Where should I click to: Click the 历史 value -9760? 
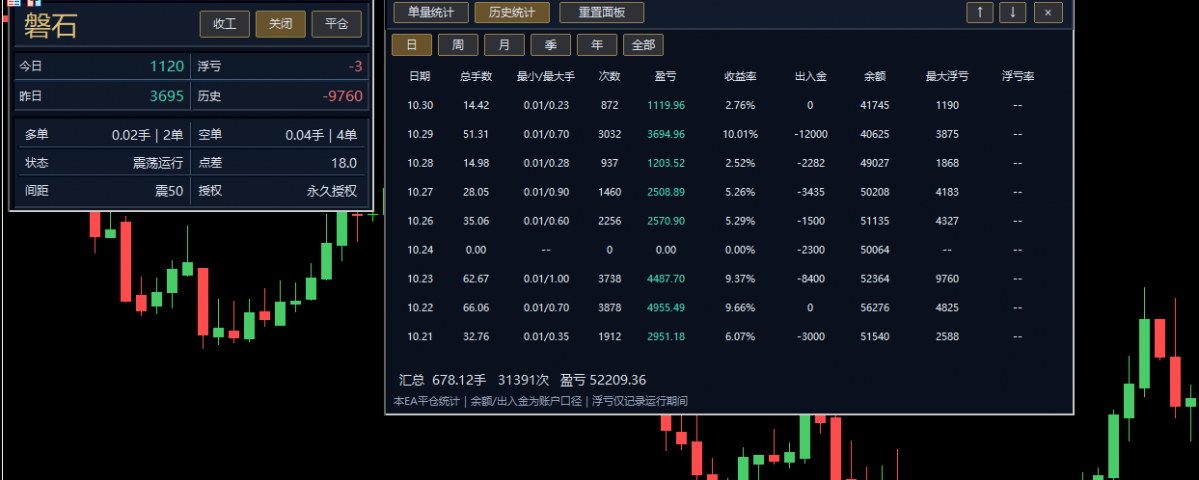click(343, 96)
